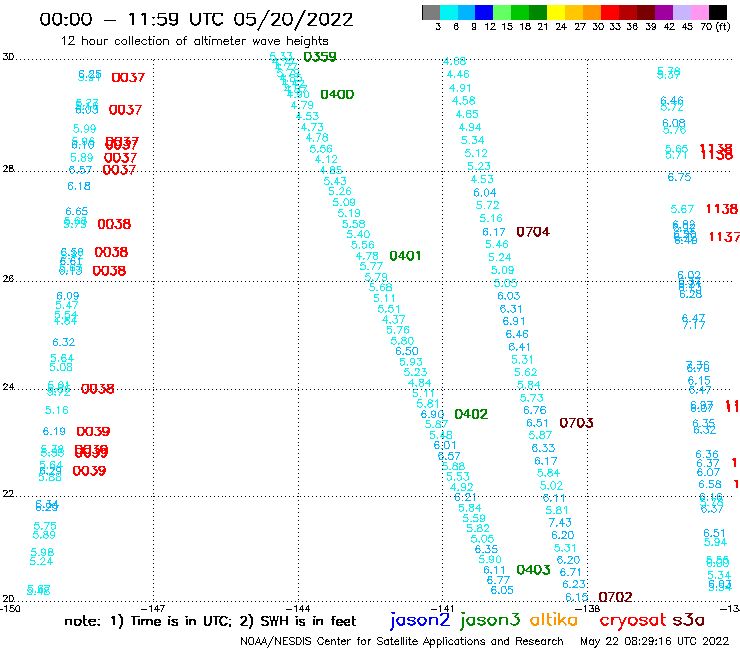Click the dark red time stamp "0702"
Image resolution: width=740 pixels, height=650 pixels.
point(615,598)
